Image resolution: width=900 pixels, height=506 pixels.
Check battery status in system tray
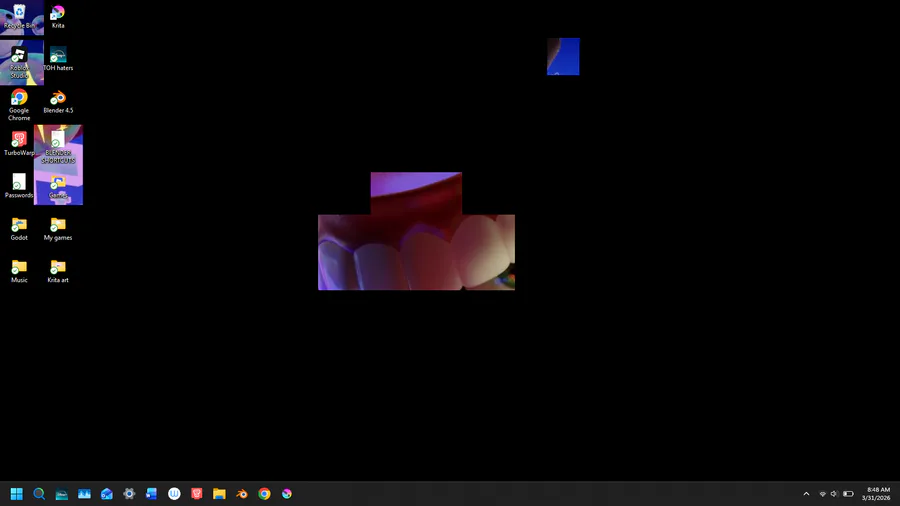tap(848, 494)
